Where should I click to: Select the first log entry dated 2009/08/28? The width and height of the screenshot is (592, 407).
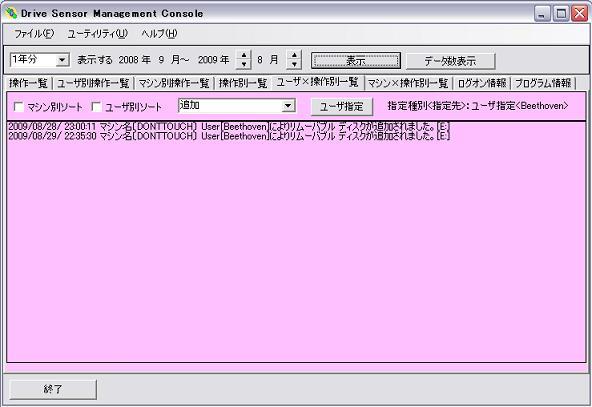[229, 126]
